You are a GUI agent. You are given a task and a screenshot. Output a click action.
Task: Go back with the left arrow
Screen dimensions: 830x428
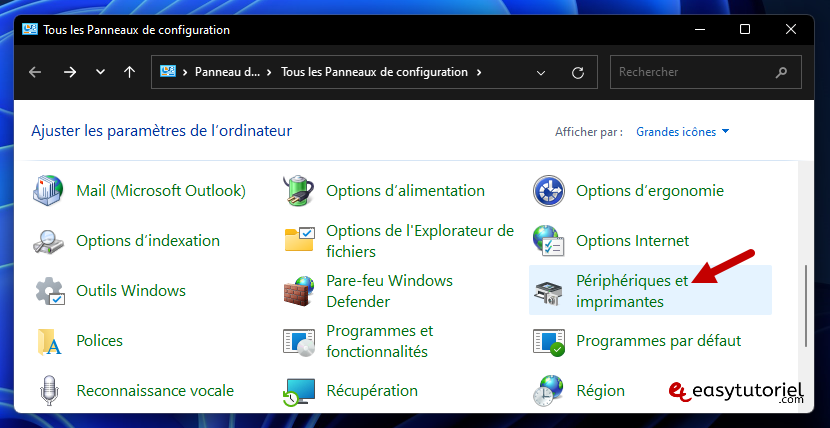pyautogui.click(x=35, y=72)
